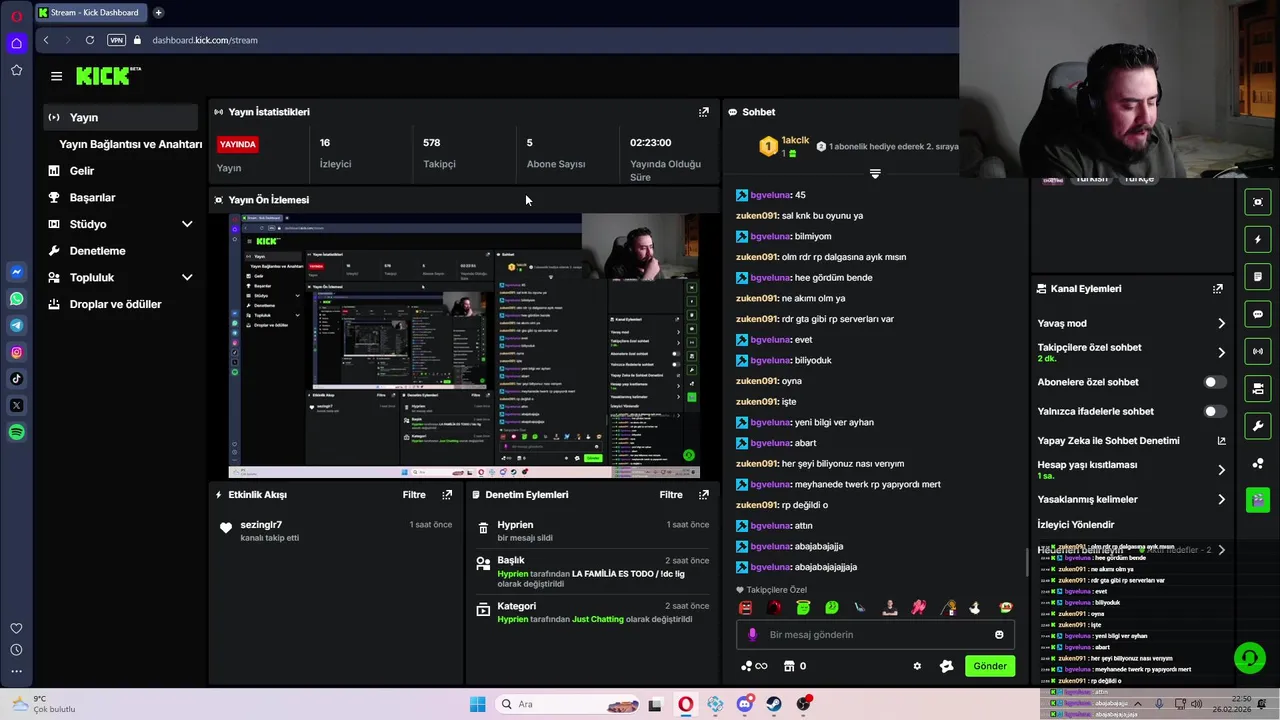
Task: Pop out the Kanal Eylemleri panel
Action: pyautogui.click(x=1218, y=289)
